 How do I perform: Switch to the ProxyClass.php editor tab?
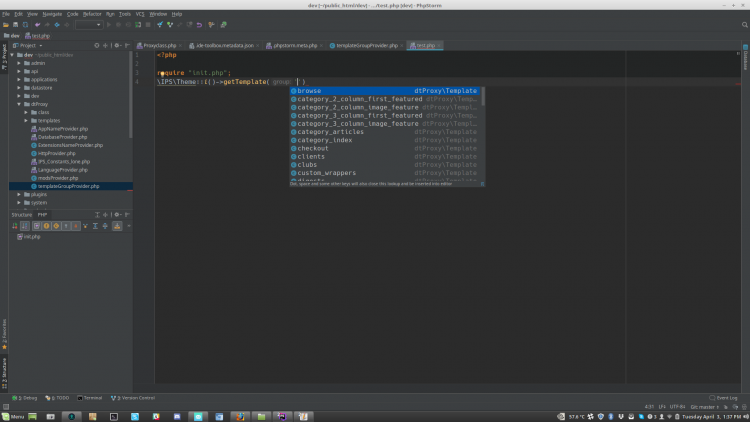coord(158,45)
